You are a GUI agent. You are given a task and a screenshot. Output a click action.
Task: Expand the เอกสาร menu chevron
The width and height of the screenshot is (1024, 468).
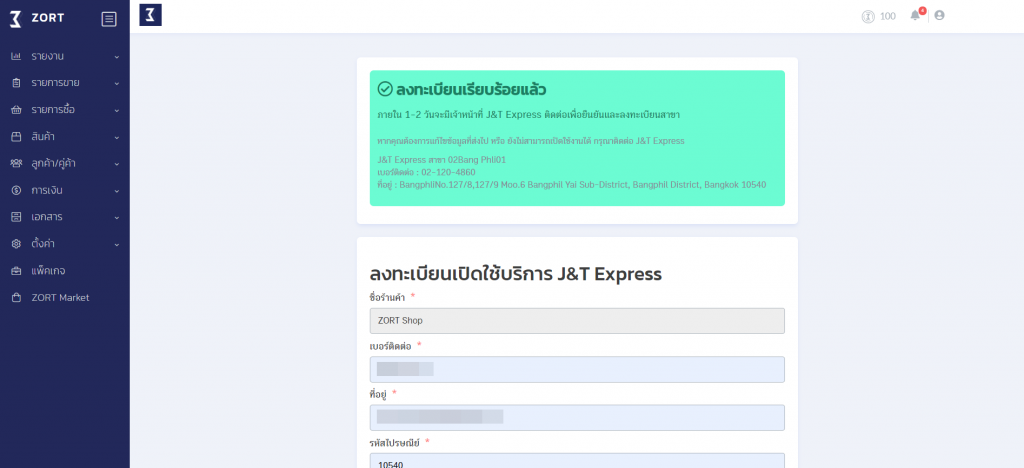tap(117, 217)
